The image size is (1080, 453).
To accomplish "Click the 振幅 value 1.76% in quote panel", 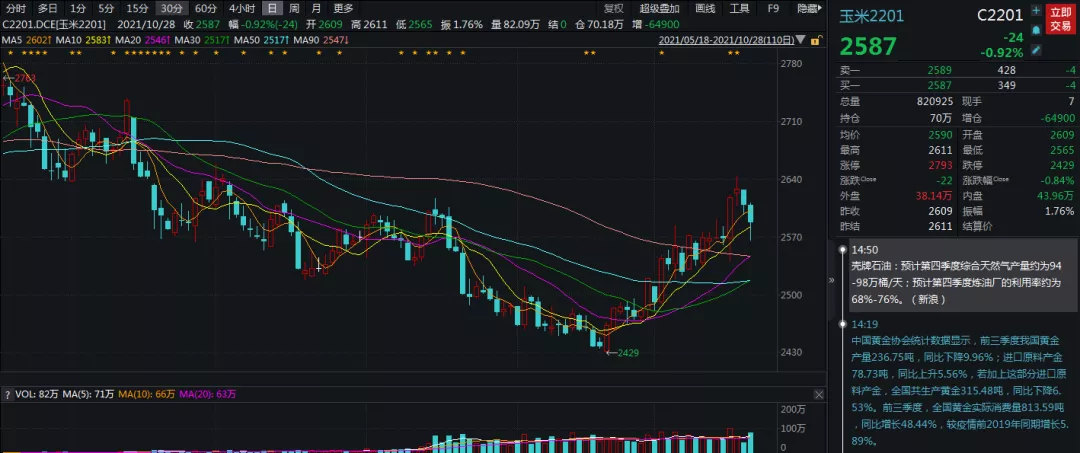I will point(1061,211).
